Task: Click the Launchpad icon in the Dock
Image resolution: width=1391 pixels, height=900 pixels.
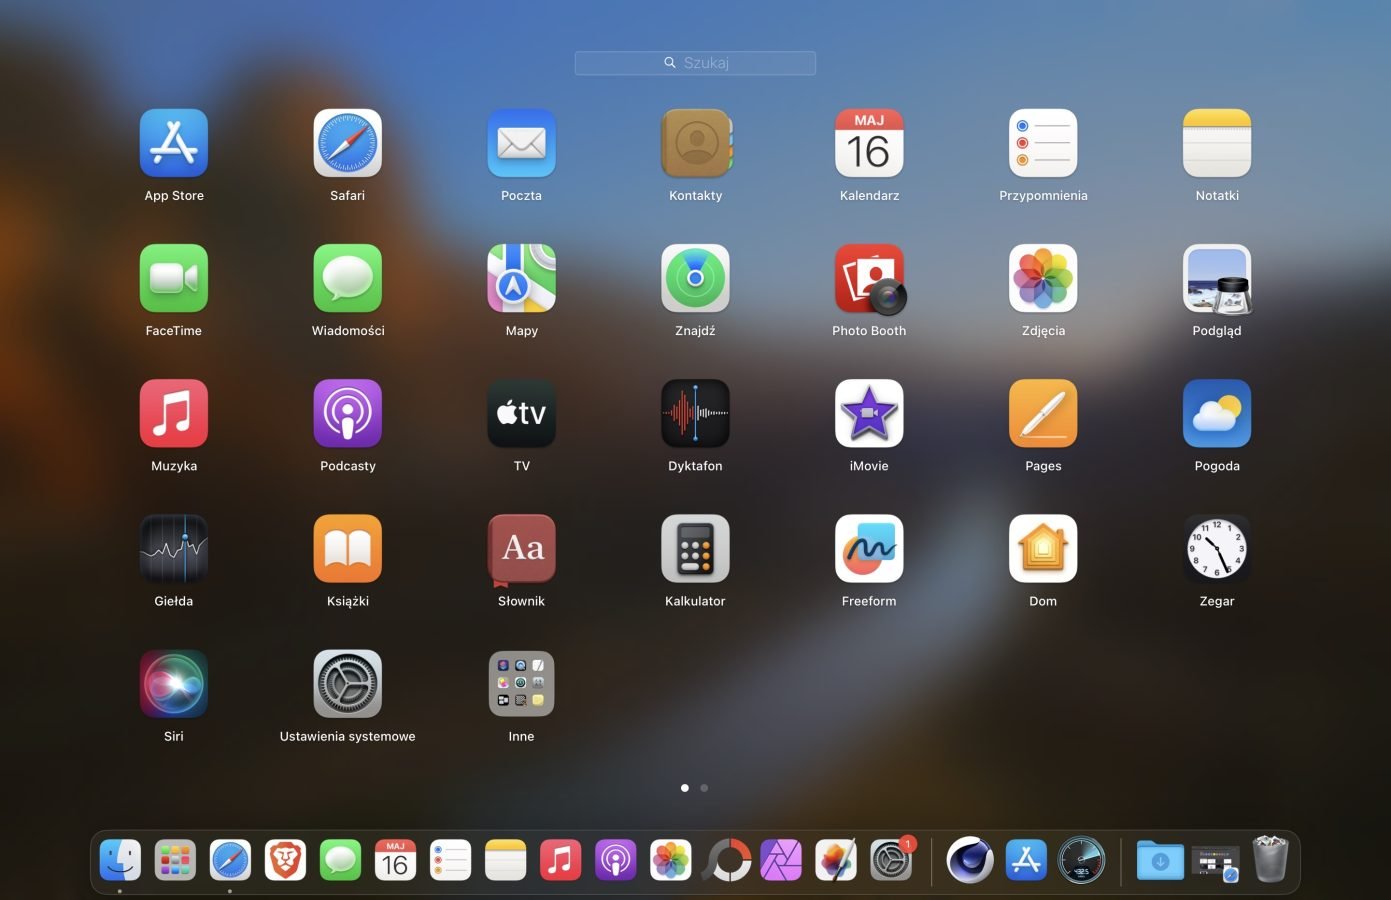Action: point(175,860)
